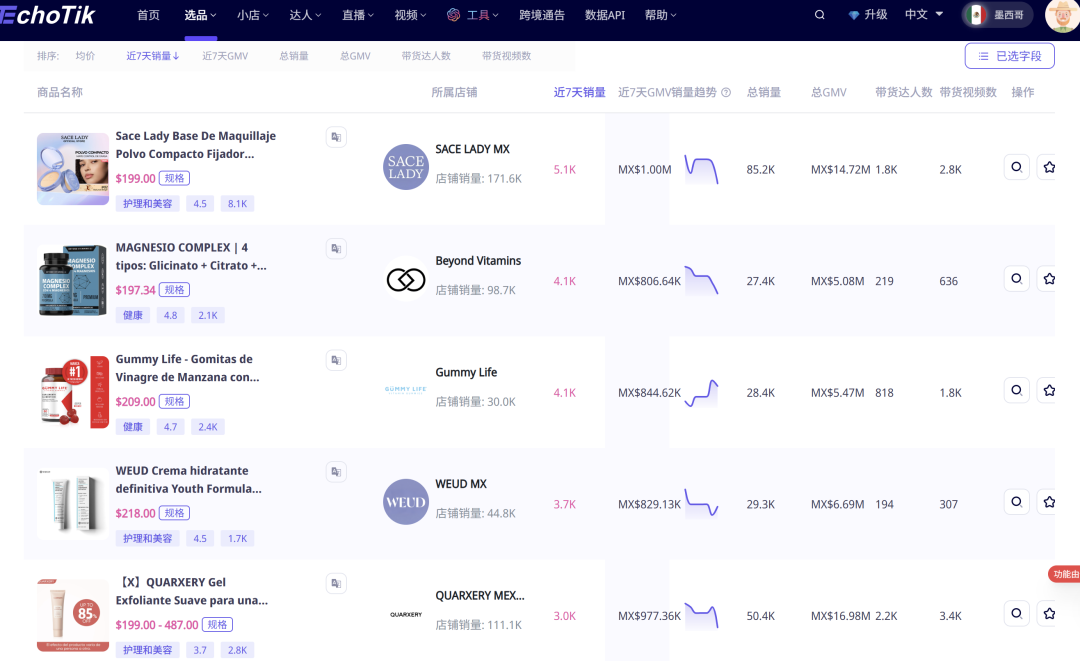1080x661 pixels.
Task: Click the Beyond Vitamins store logo
Action: pyautogui.click(x=405, y=280)
